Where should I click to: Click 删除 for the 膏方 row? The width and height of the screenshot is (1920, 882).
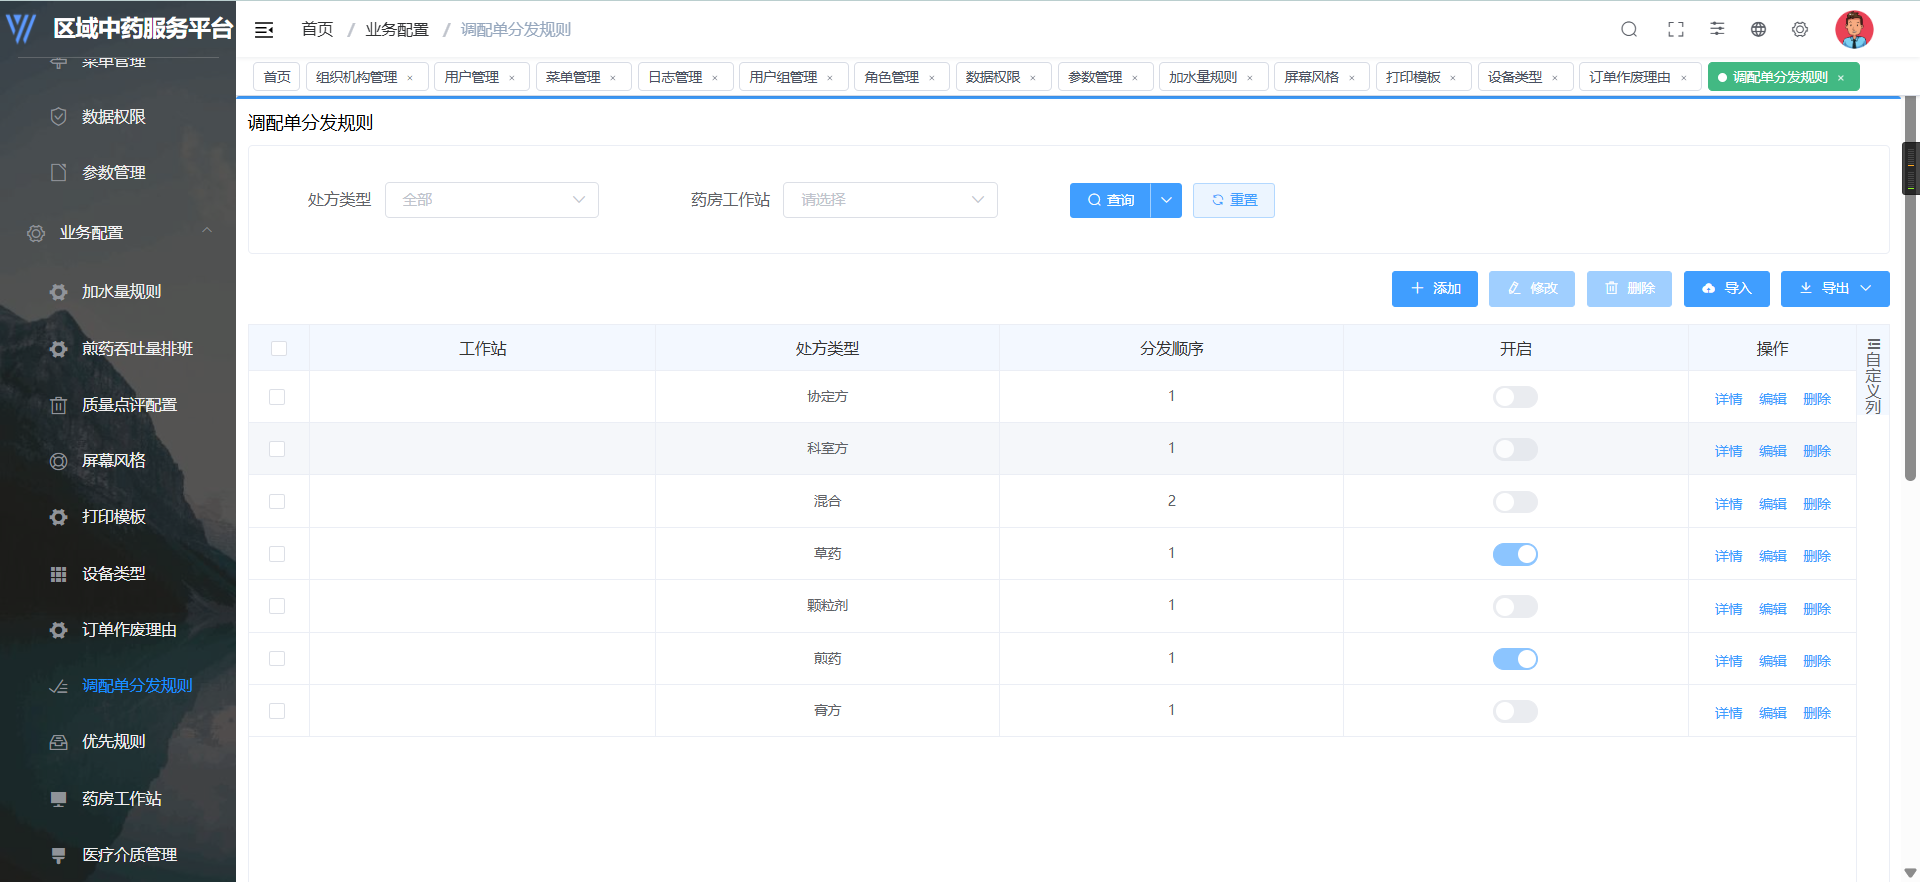(1816, 713)
